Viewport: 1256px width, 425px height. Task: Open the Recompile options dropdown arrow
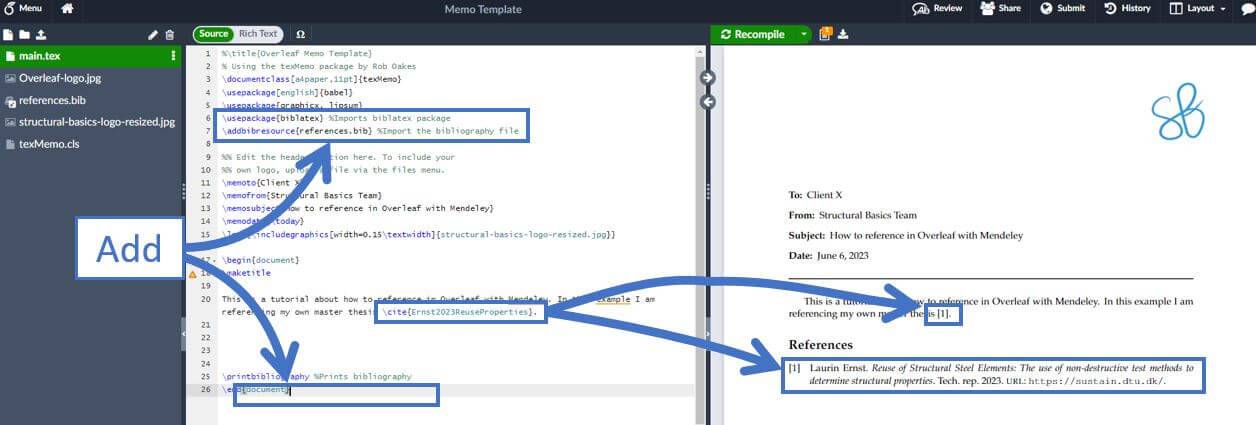pos(803,34)
